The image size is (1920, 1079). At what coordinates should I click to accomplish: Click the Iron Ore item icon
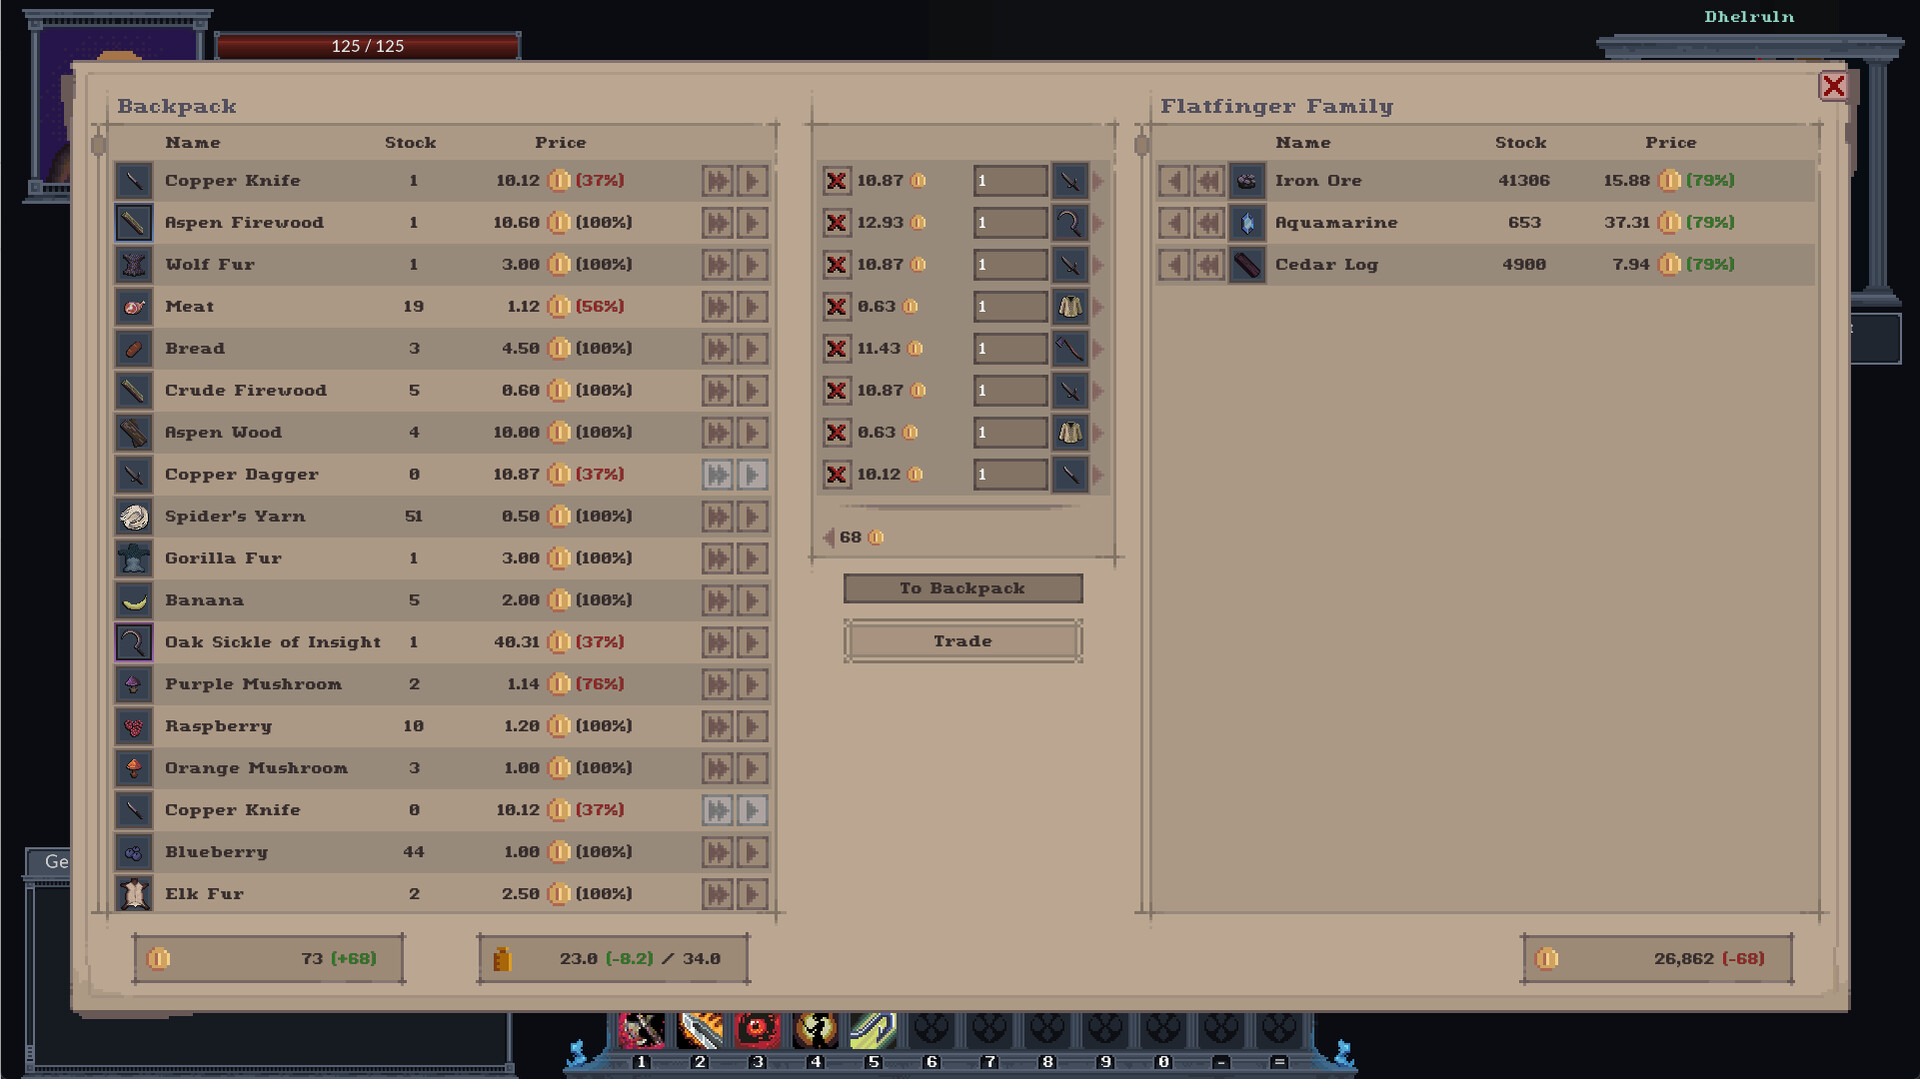point(1246,180)
